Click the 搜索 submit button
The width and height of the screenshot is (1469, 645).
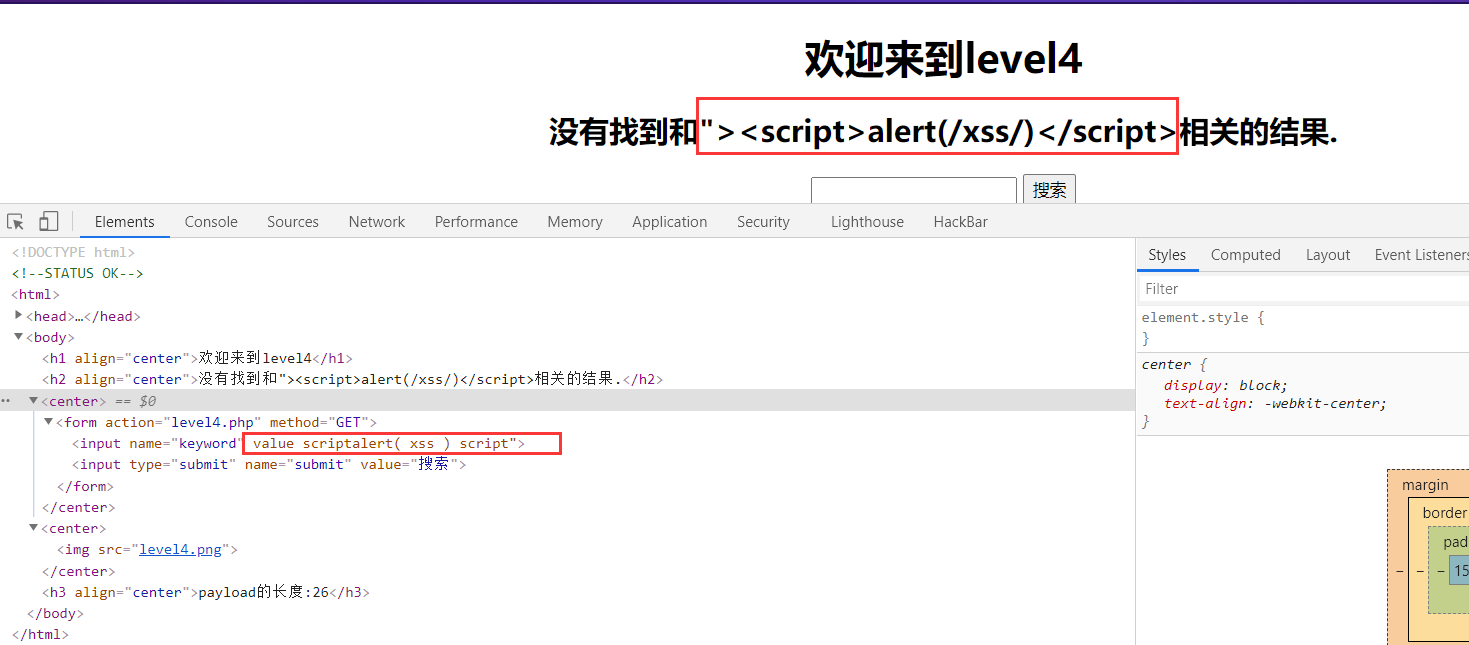(1049, 190)
